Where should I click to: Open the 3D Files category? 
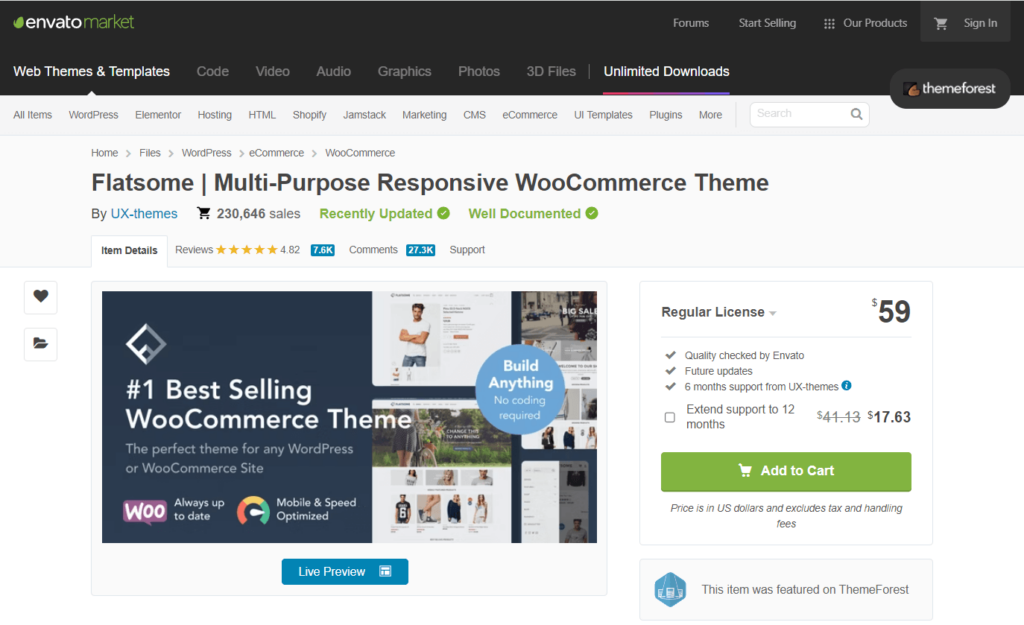(551, 71)
